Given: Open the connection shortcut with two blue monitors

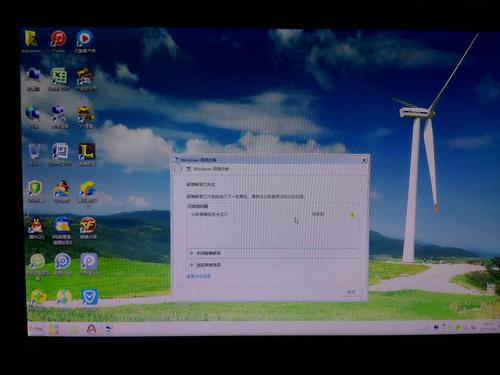Looking at the screenshot, I should coord(59,115).
